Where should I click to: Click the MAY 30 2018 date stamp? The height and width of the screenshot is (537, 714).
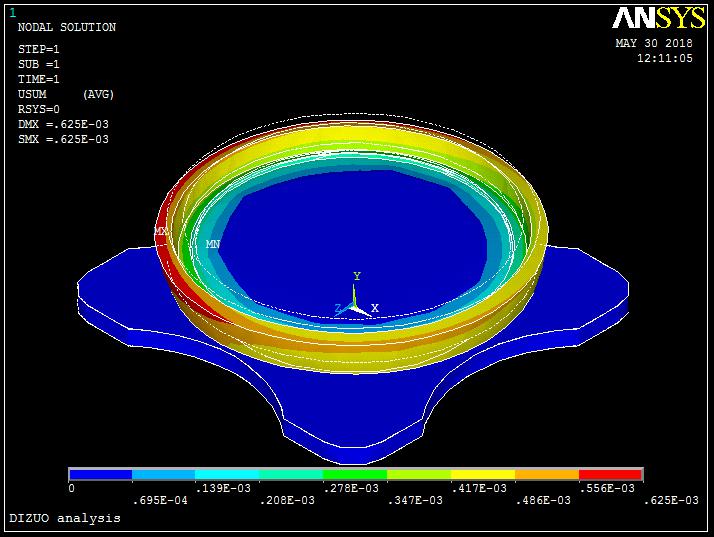click(654, 43)
